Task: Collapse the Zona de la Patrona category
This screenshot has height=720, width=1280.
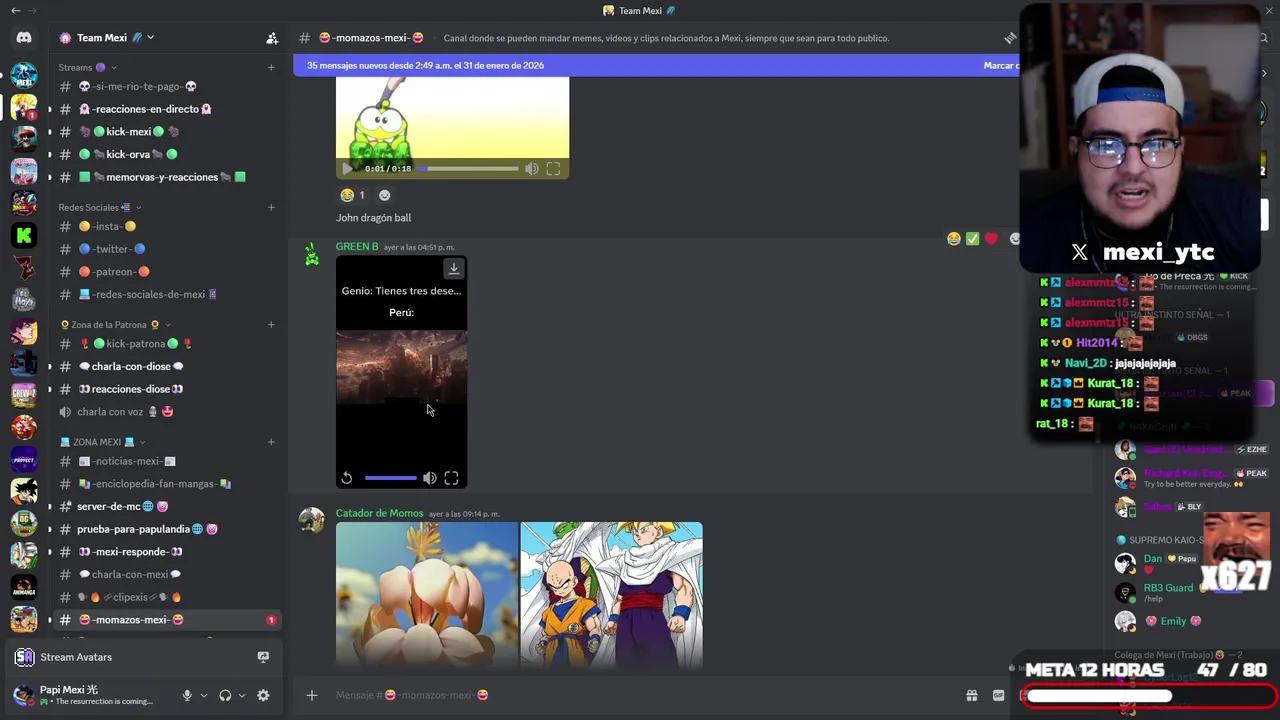Action: pos(115,325)
